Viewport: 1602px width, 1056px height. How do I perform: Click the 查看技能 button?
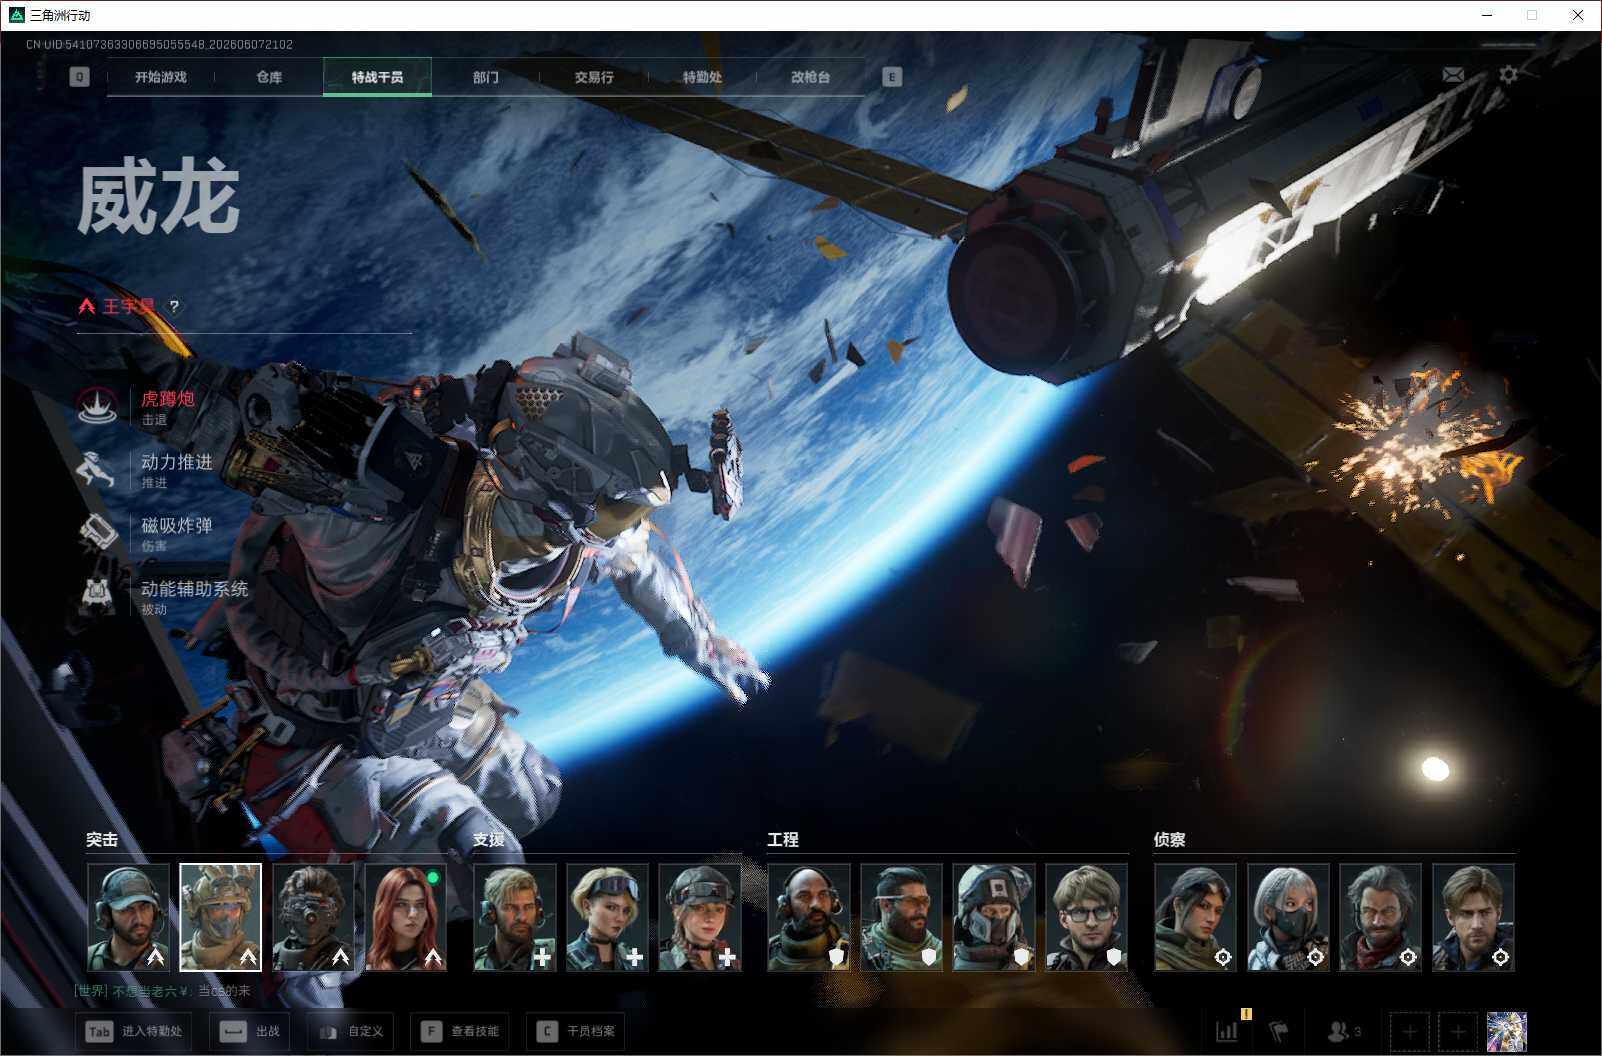click(460, 1031)
